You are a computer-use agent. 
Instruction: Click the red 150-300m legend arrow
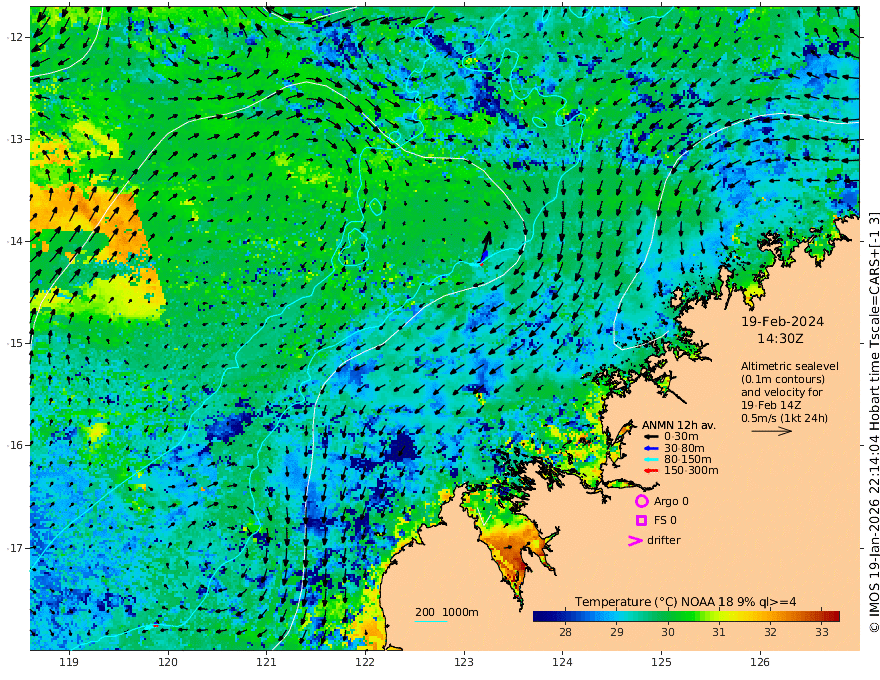click(x=651, y=470)
